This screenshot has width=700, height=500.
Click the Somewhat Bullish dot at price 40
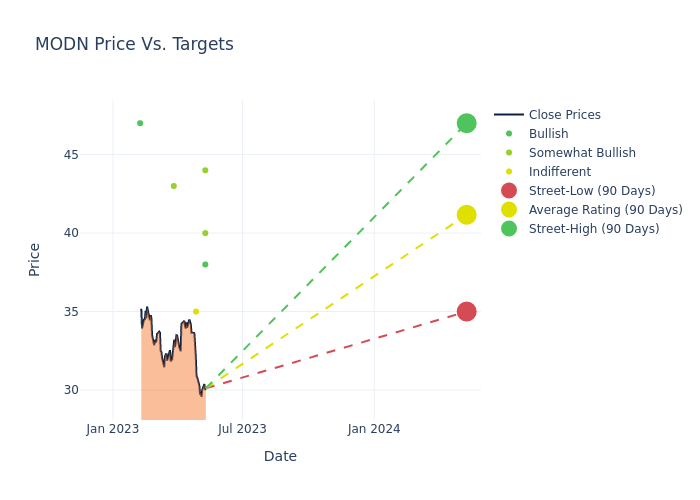click(x=205, y=233)
